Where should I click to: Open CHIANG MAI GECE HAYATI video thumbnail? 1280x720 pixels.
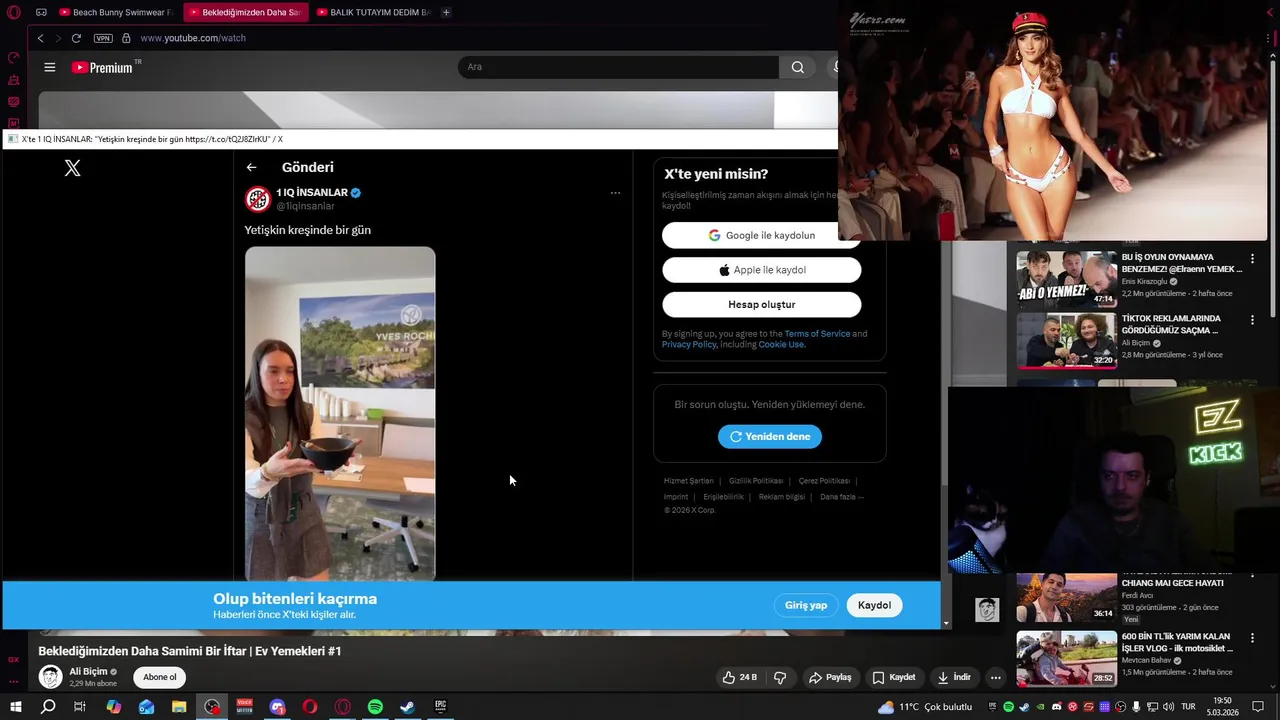(x=1067, y=597)
